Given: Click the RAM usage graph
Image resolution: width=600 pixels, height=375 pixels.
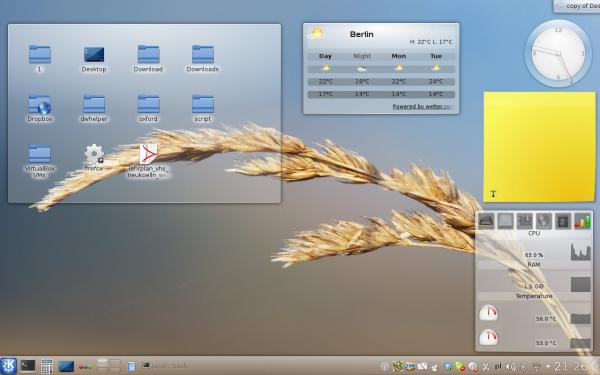Looking at the screenshot, I should [x=580, y=285].
